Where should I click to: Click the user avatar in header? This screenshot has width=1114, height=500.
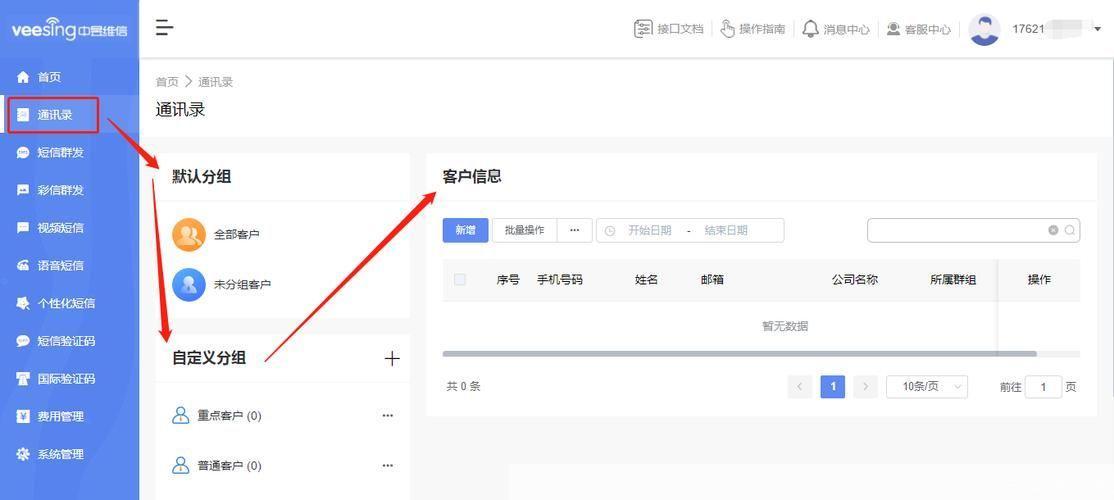point(984,29)
